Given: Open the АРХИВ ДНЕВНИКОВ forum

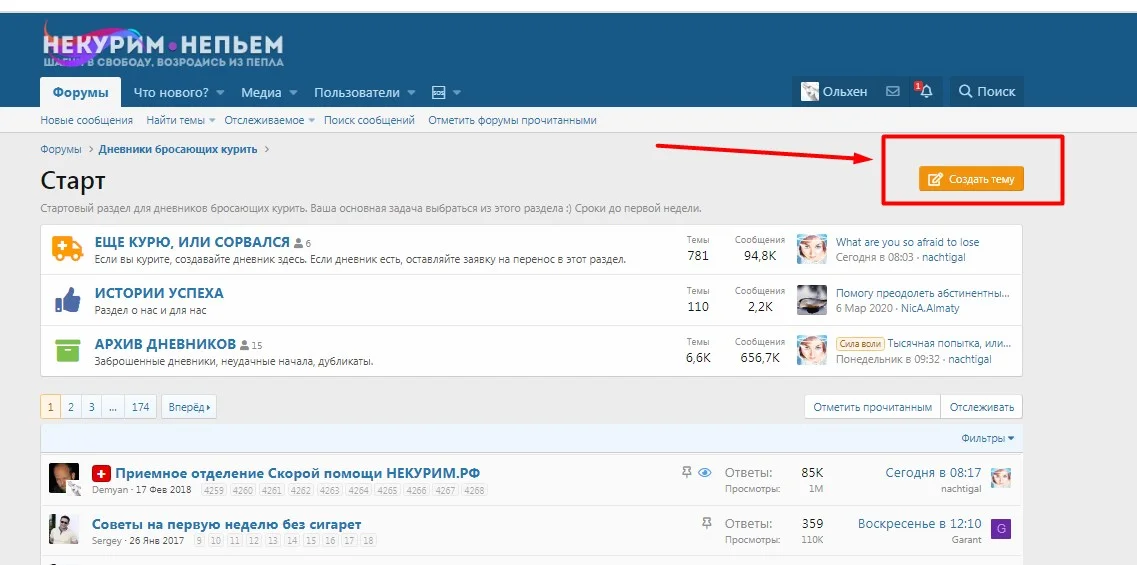Looking at the screenshot, I should 165,344.
